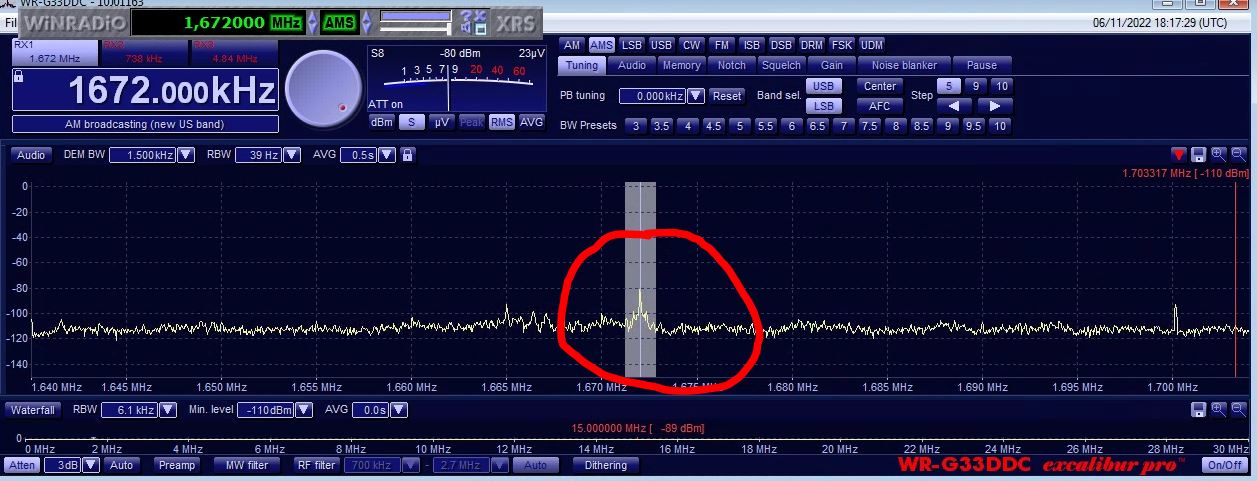Viewport: 1257px width, 481px height.
Task: Open spectrum AVG 0.5s dropdown
Action: pos(386,155)
